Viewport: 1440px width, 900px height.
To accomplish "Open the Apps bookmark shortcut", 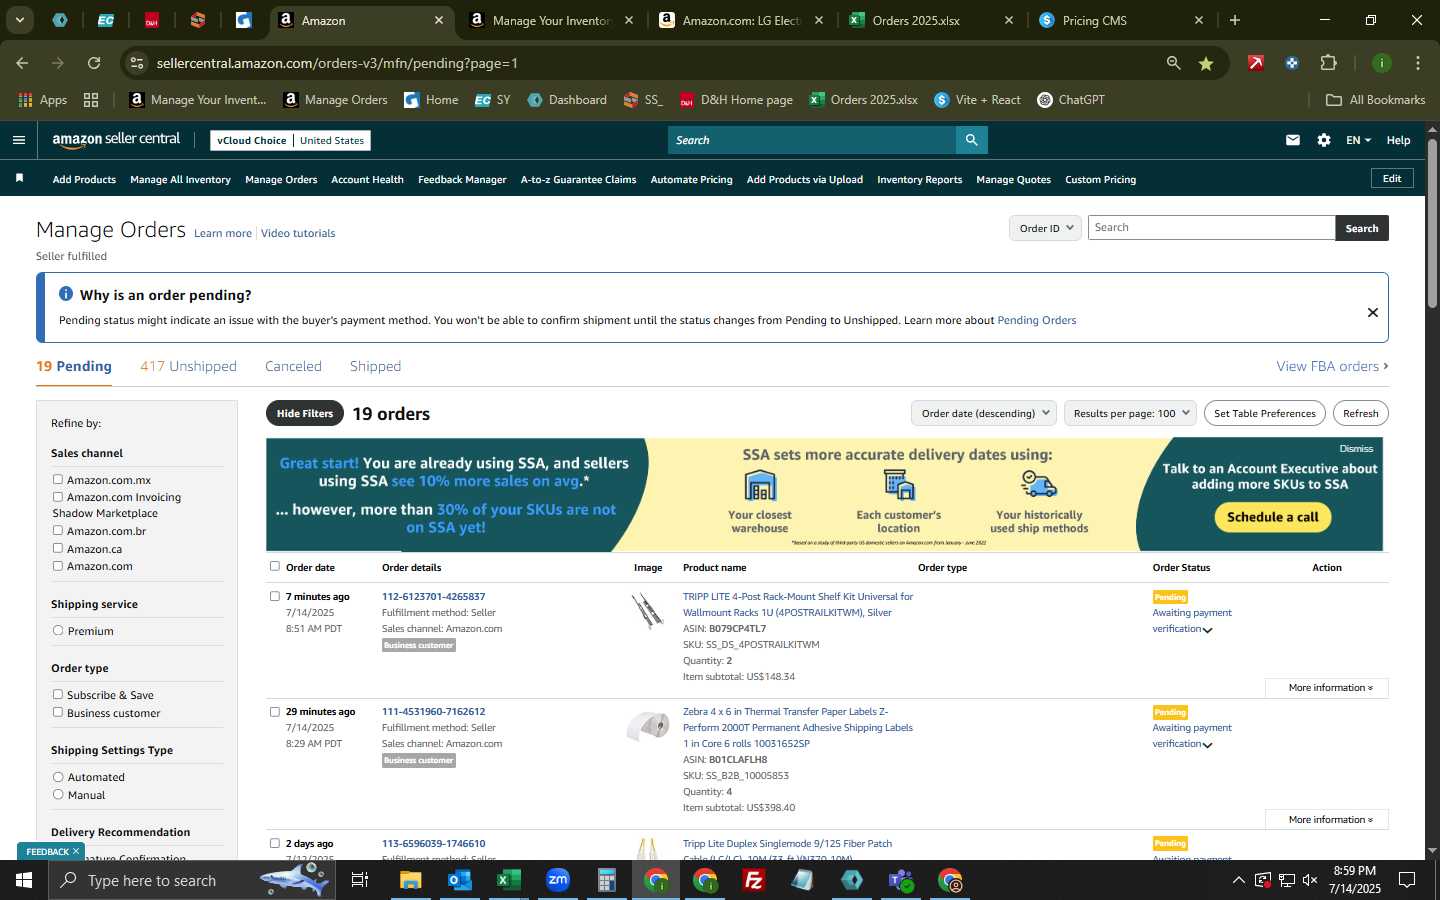I will click(43, 100).
